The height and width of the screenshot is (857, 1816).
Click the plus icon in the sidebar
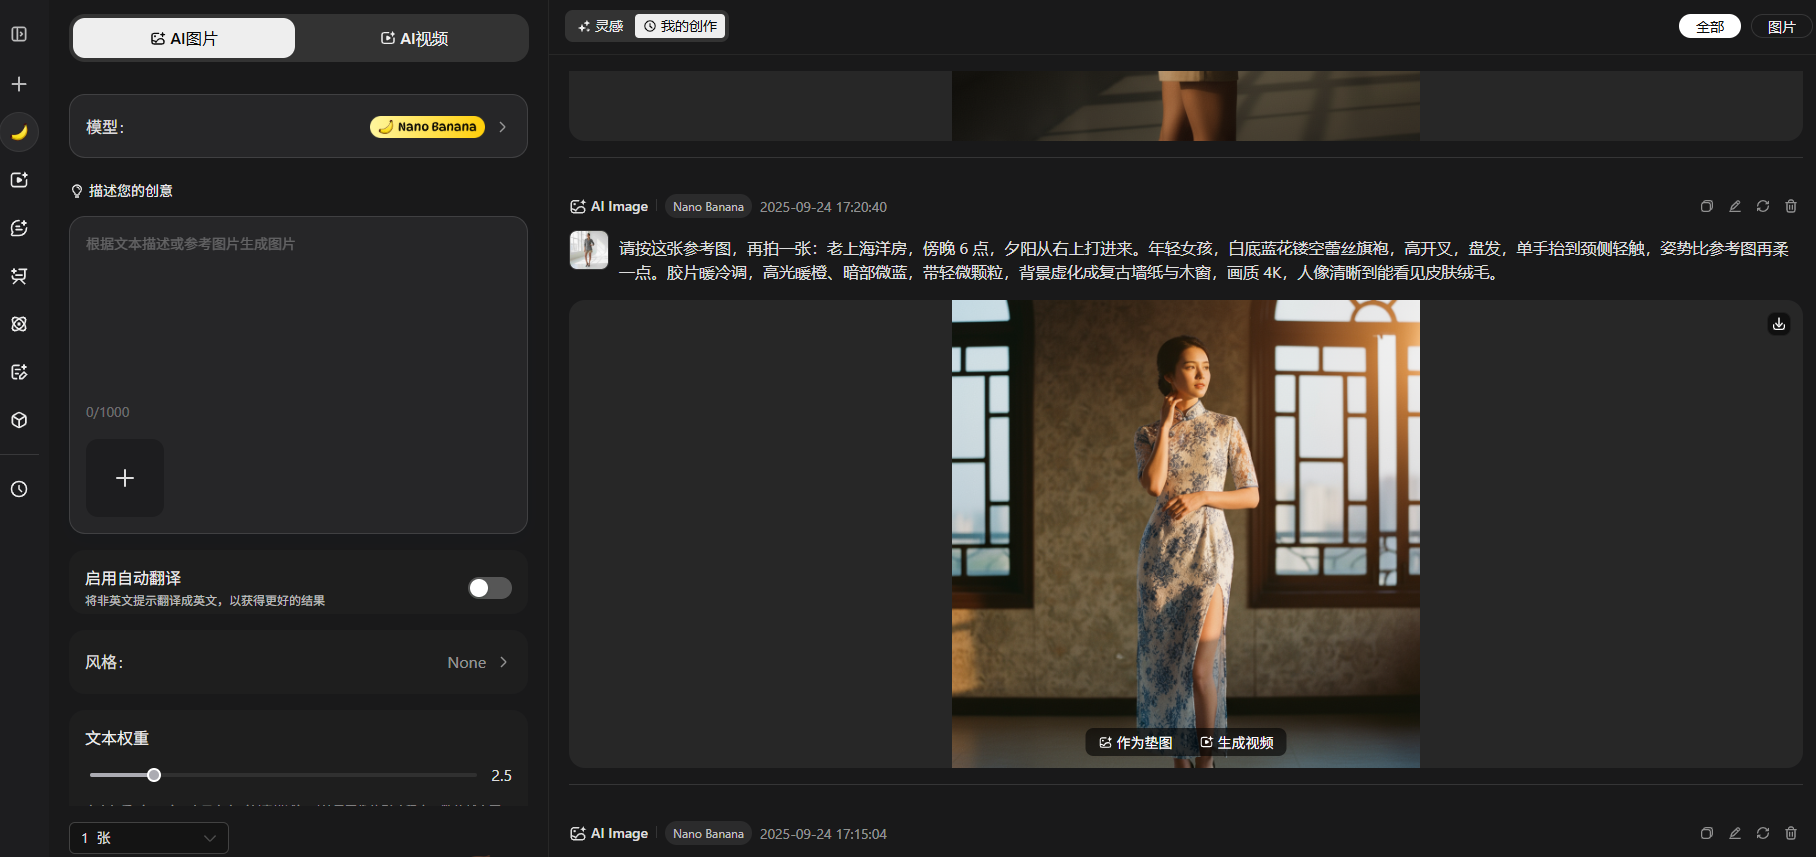(19, 84)
